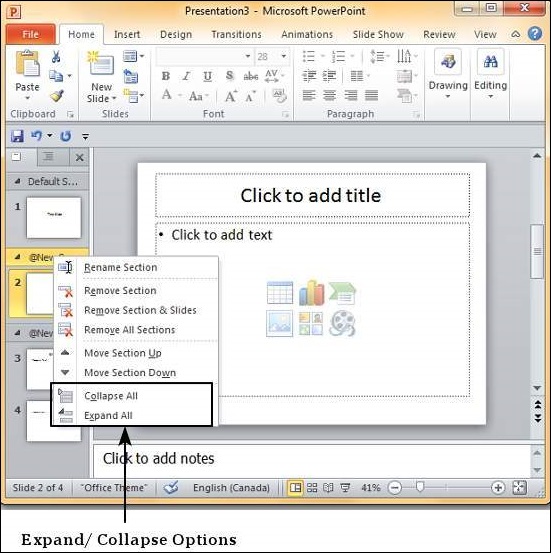
Task: Click the Zoom In plus button
Action: tap(498, 488)
